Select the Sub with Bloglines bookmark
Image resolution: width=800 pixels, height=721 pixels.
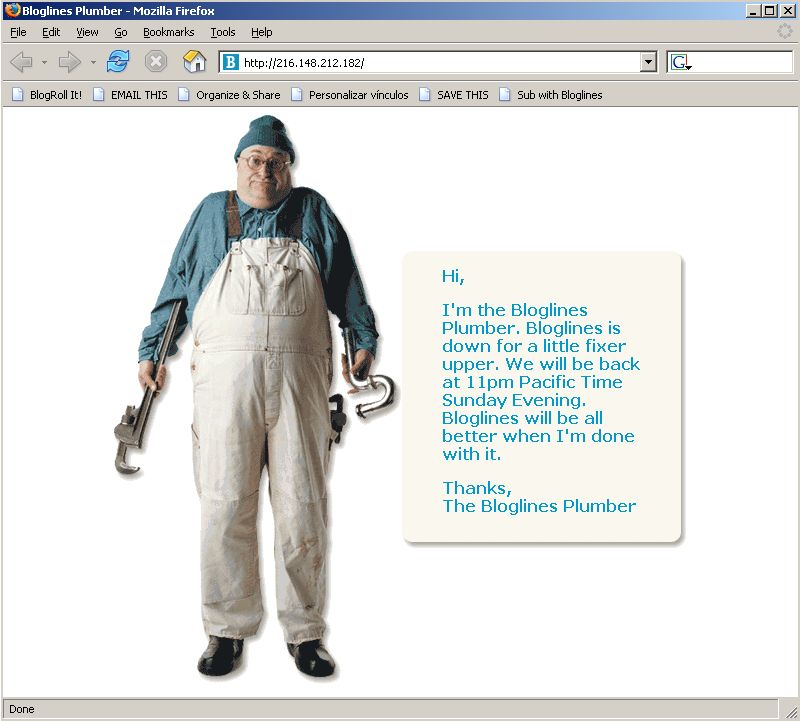pyautogui.click(x=551, y=95)
